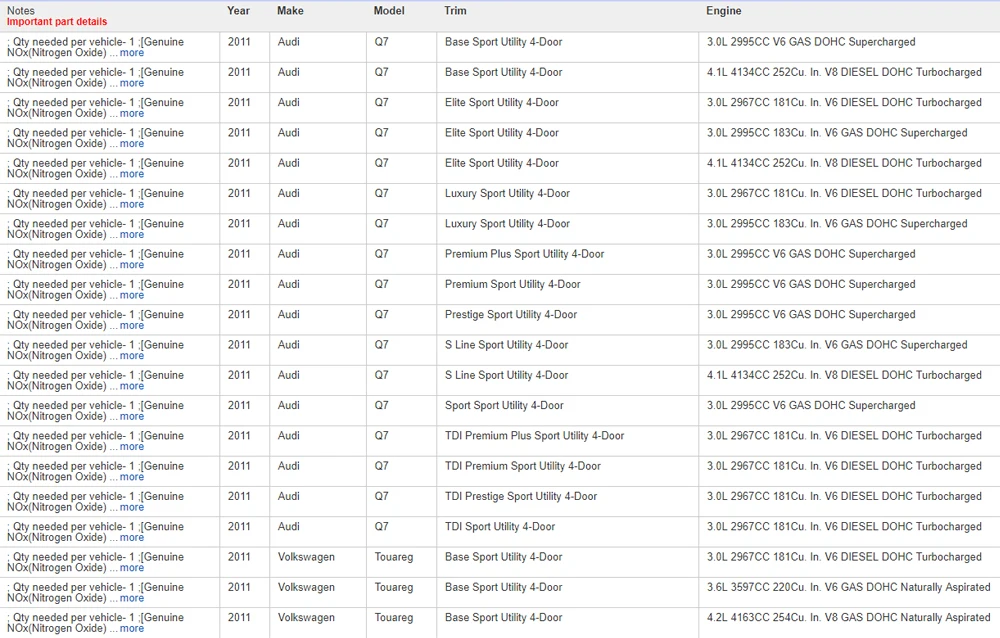
Task: Click 'Audi' in the Prestige Sport Utility row
Action: click(x=288, y=315)
